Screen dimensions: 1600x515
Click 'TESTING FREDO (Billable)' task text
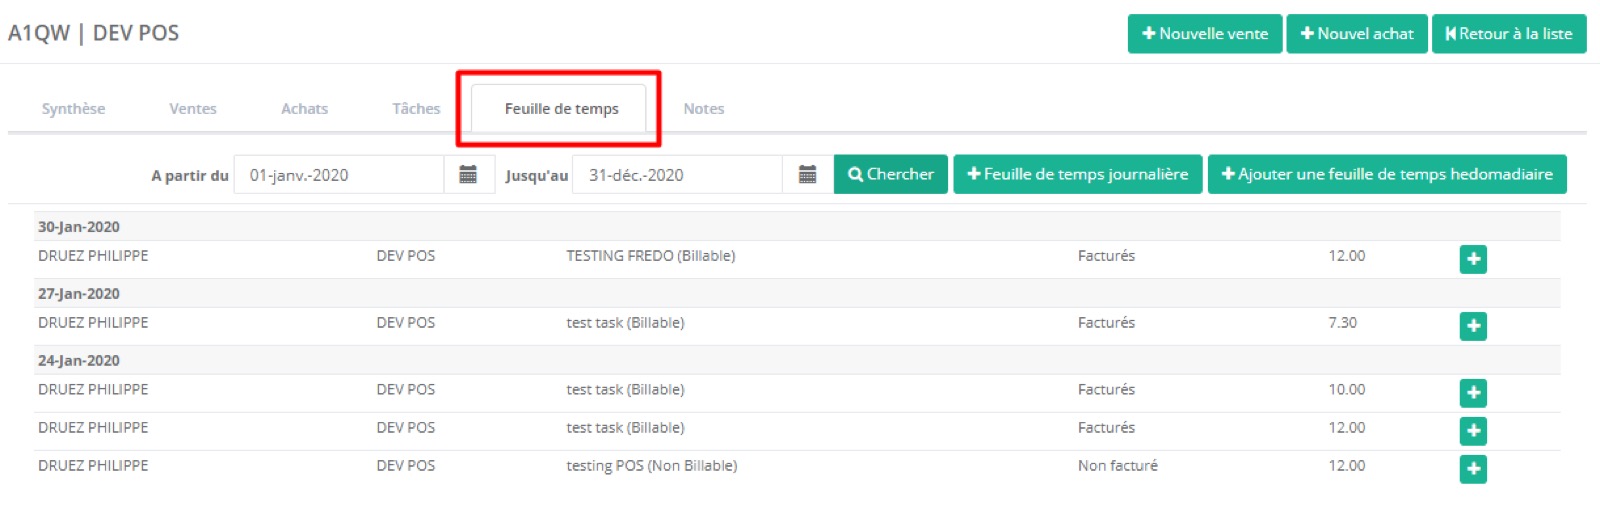651,256
